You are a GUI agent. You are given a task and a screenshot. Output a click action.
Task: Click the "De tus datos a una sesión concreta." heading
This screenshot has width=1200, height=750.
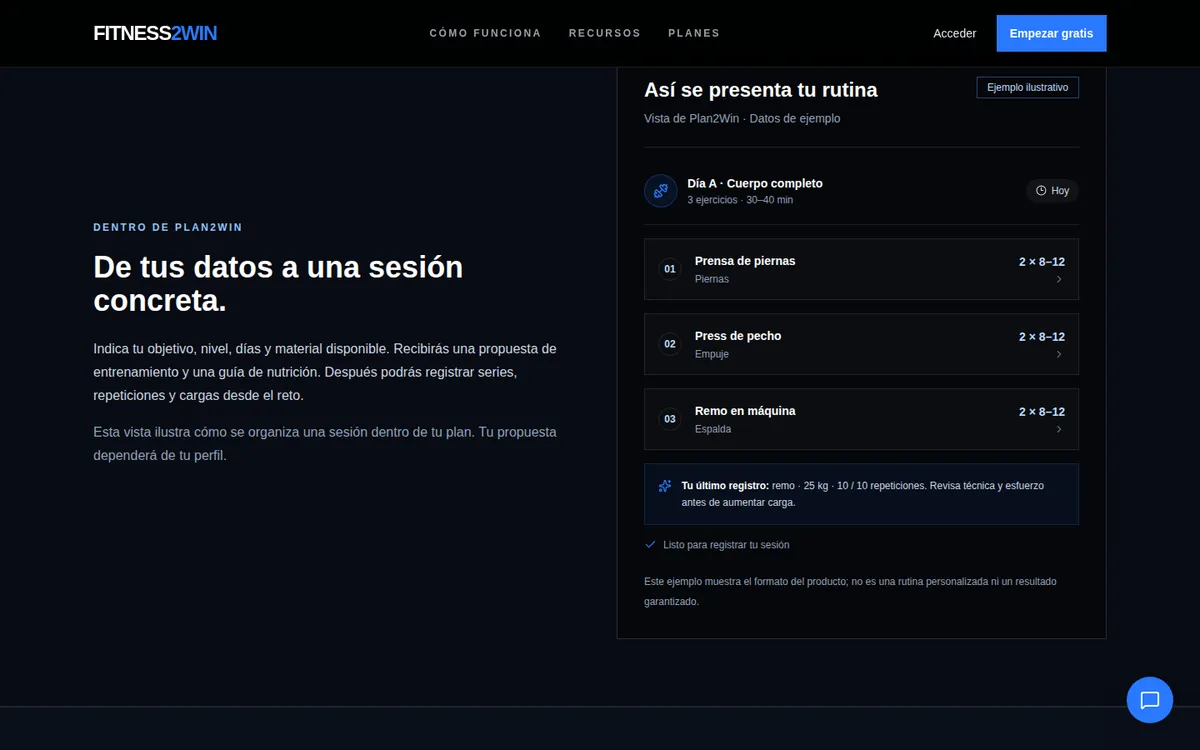[278, 283]
